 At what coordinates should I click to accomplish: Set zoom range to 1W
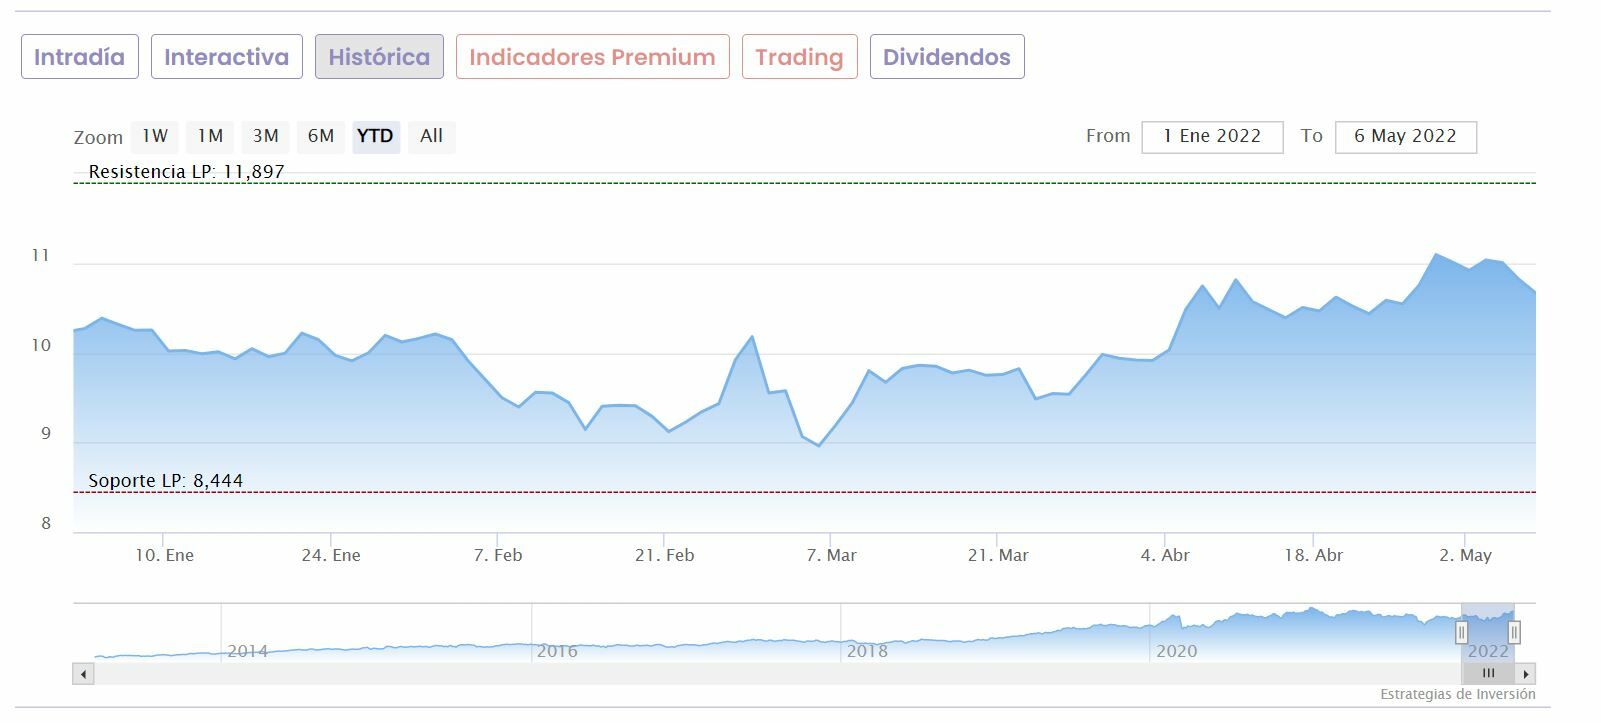(155, 136)
